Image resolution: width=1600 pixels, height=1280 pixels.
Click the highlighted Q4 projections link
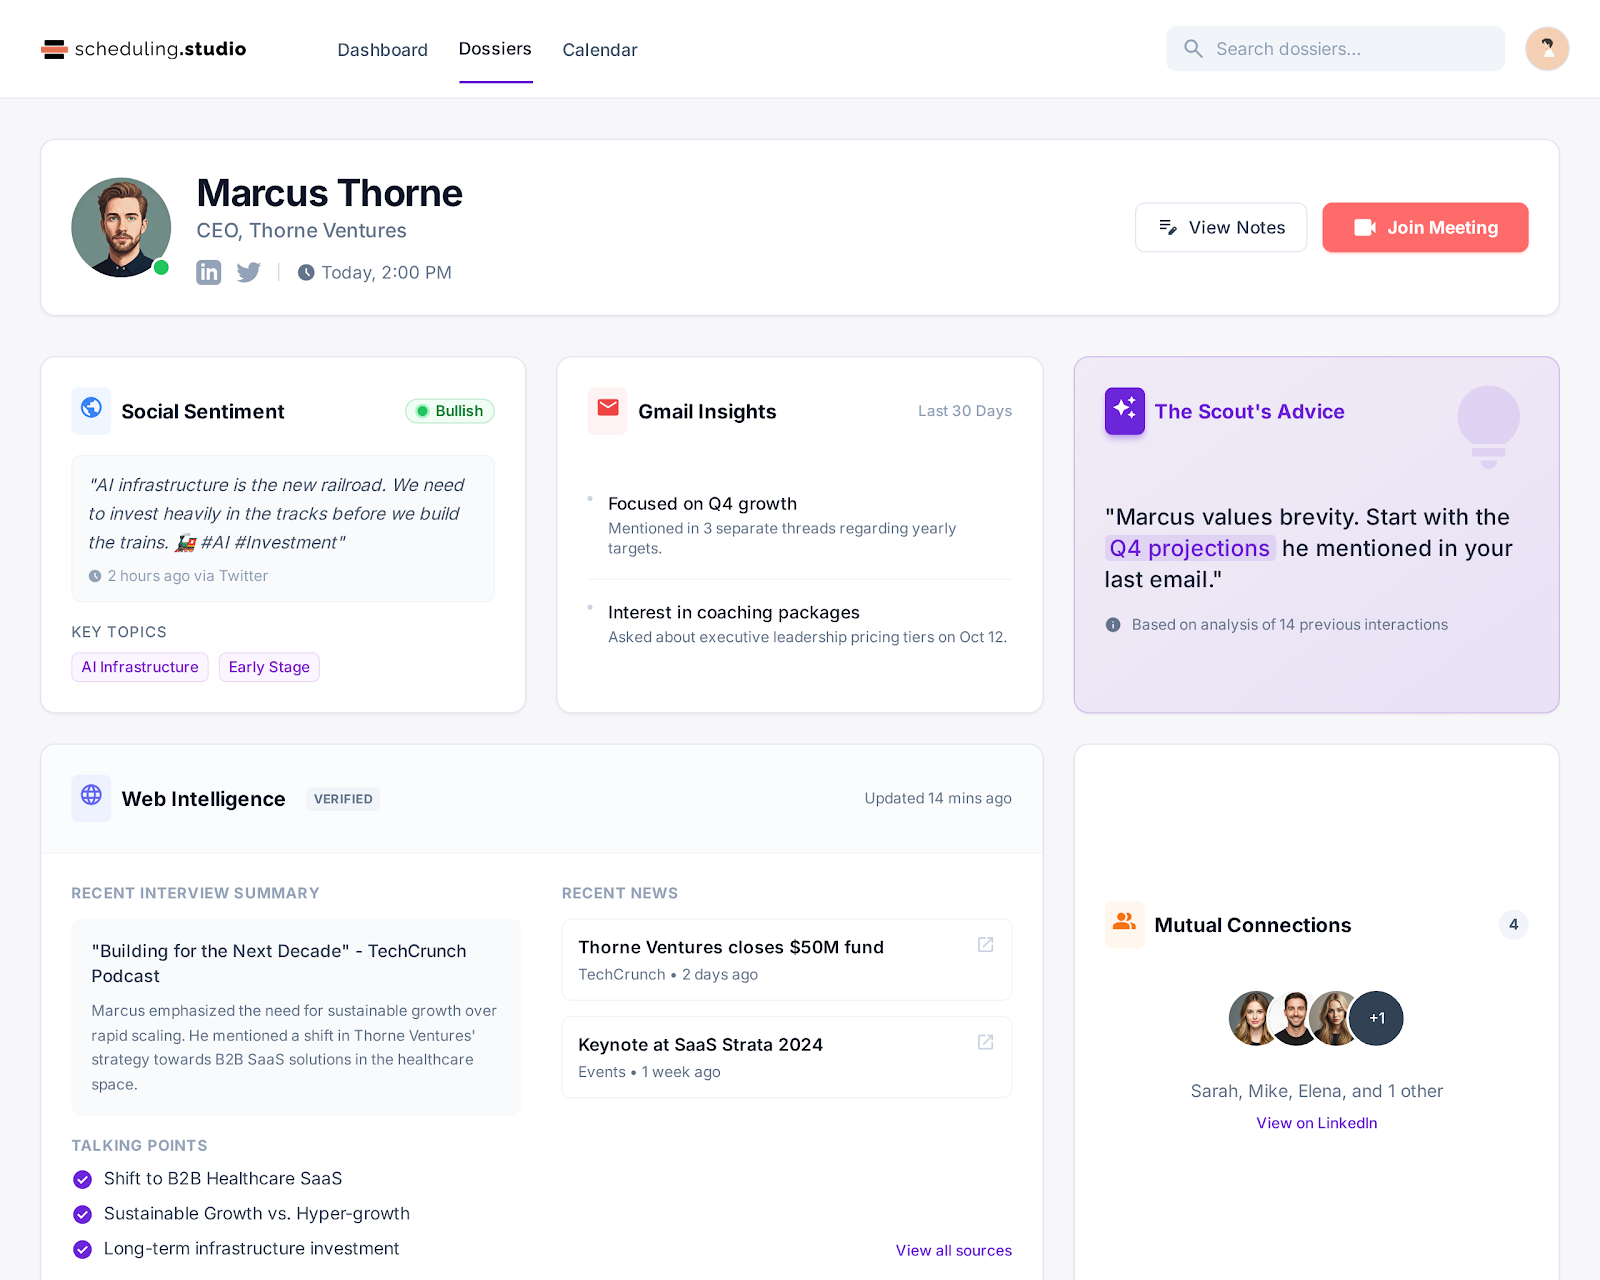pyautogui.click(x=1190, y=548)
